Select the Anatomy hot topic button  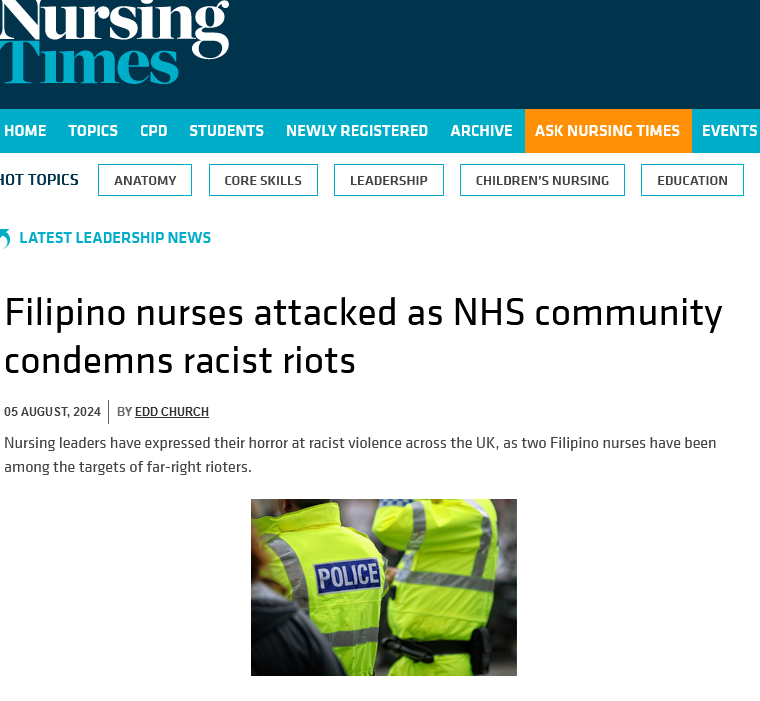pos(145,180)
